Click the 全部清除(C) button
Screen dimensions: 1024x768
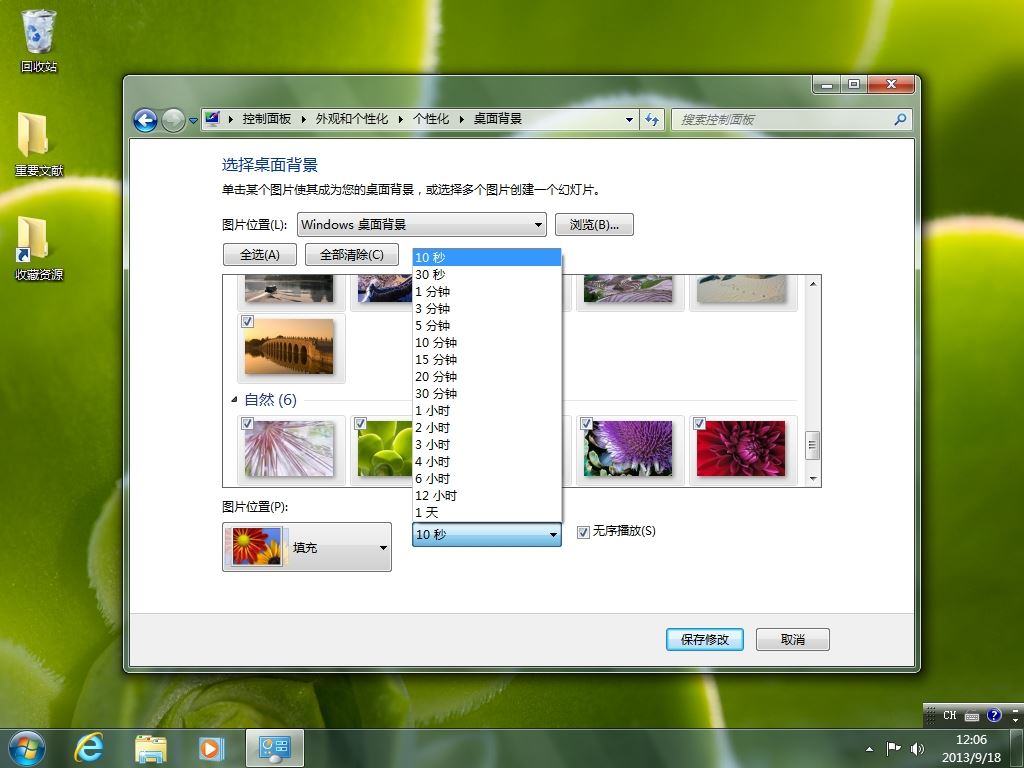tap(352, 255)
